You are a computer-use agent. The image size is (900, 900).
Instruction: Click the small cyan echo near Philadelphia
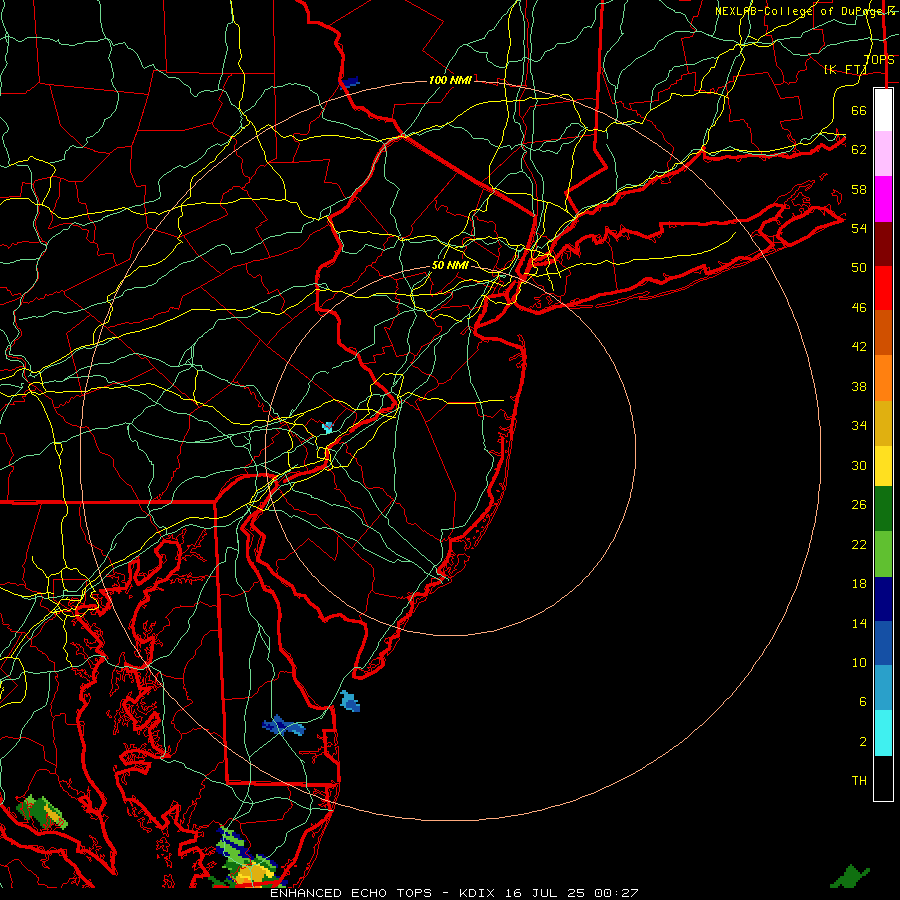pos(327,427)
